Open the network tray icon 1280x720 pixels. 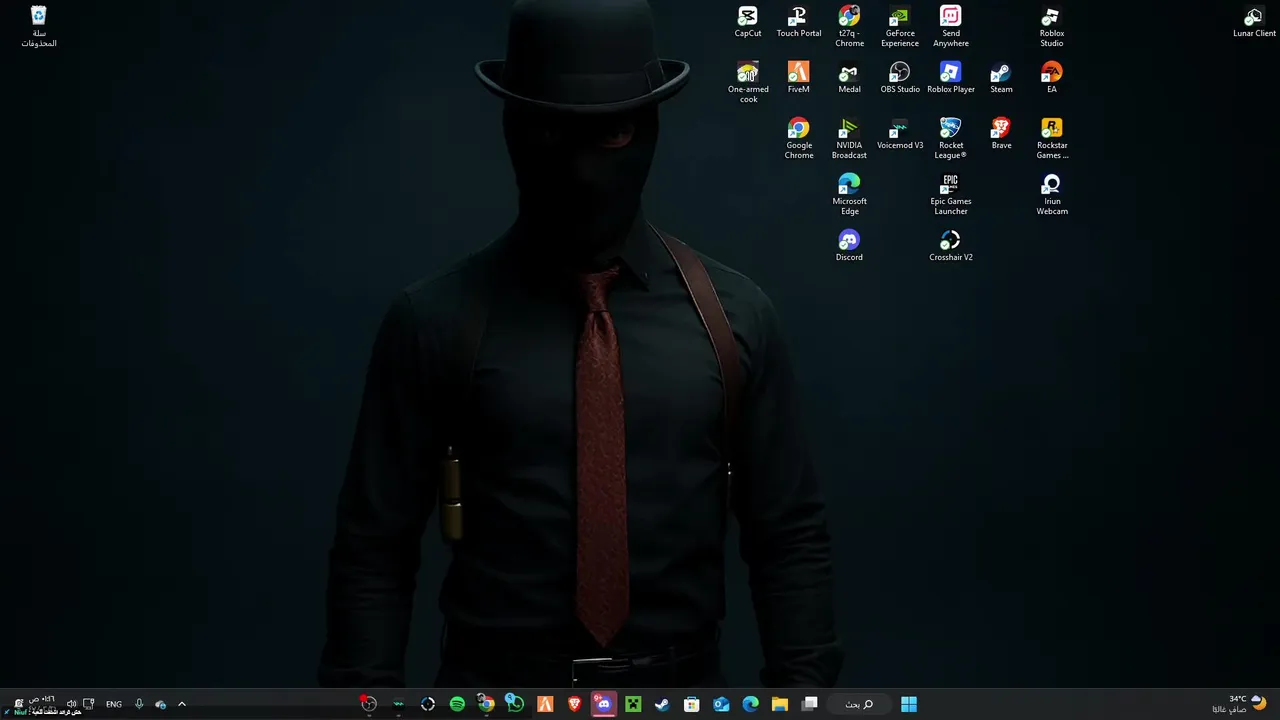point(88,704)
